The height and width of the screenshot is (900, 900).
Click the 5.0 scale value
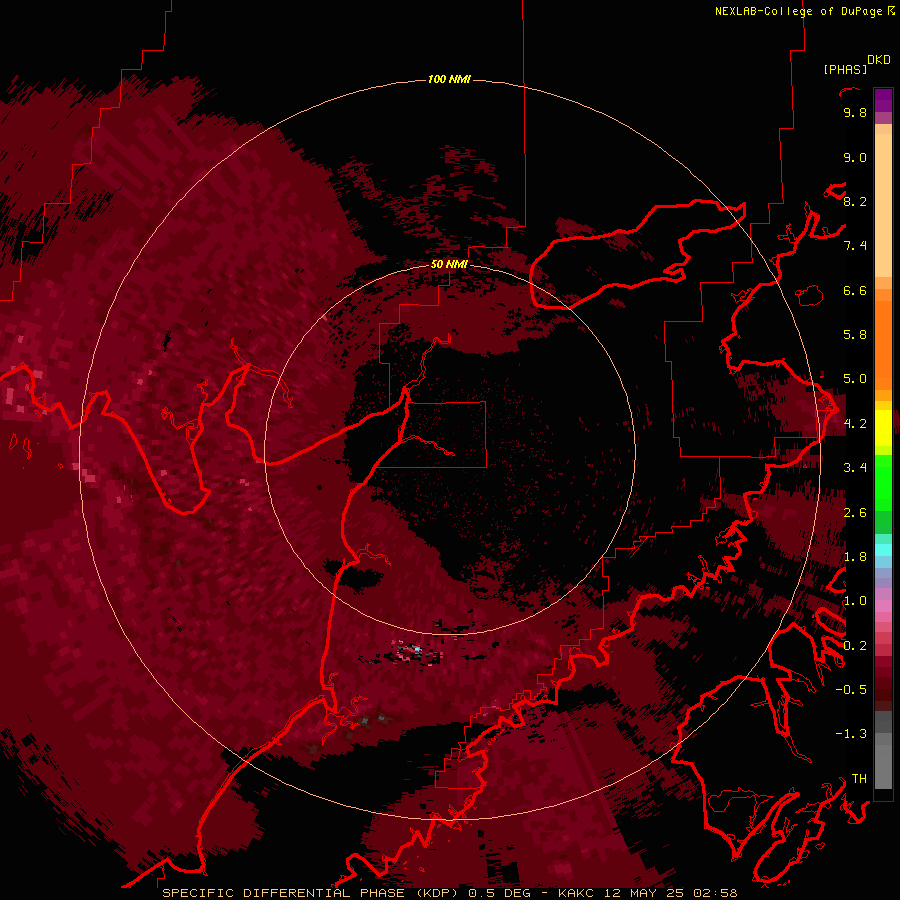855,379
